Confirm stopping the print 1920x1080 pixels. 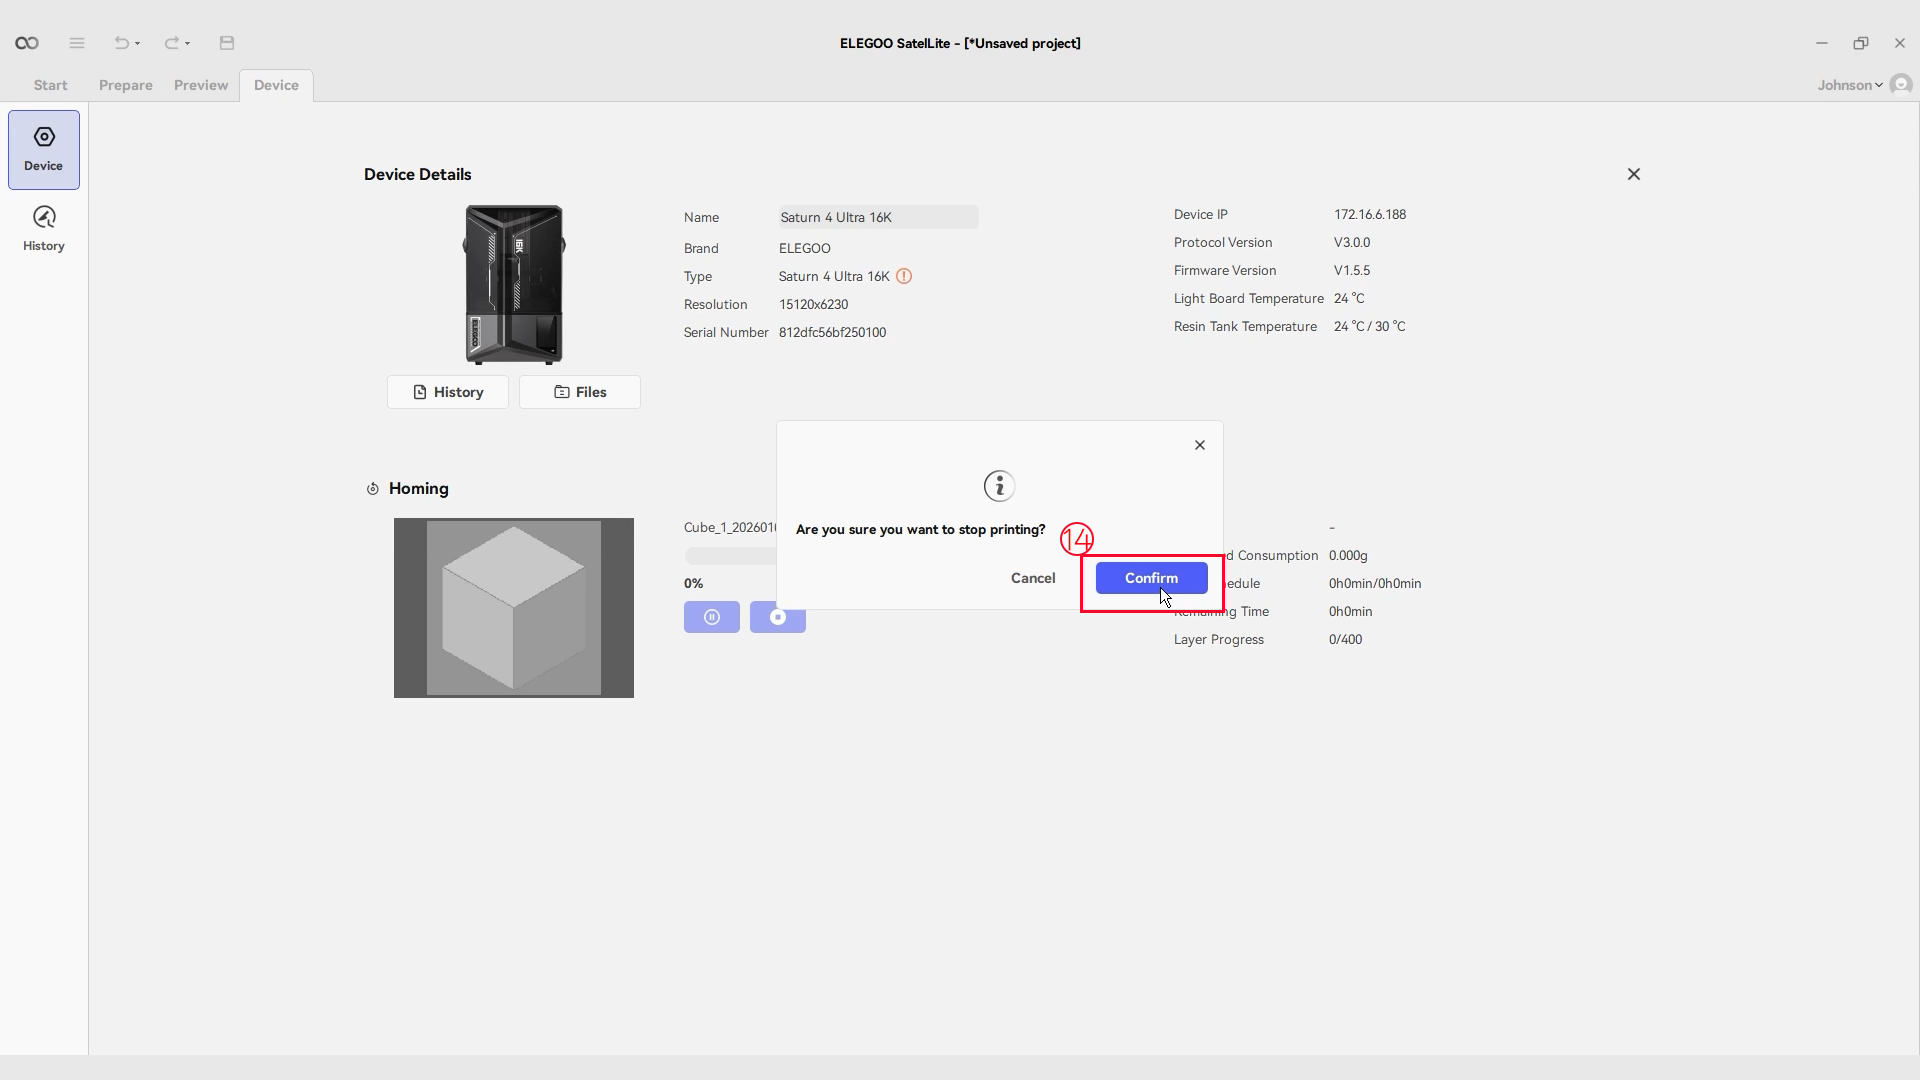point(1152,578)
